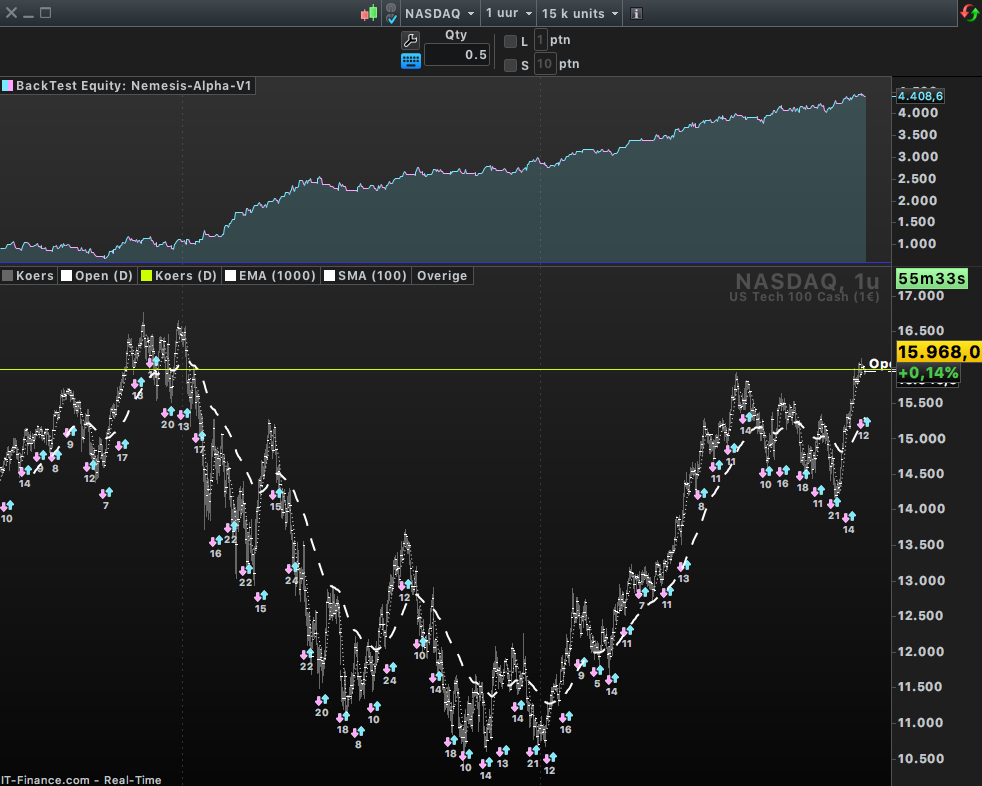Click the 'IT-Finance.com - Real-Time' text

(81, 780)
